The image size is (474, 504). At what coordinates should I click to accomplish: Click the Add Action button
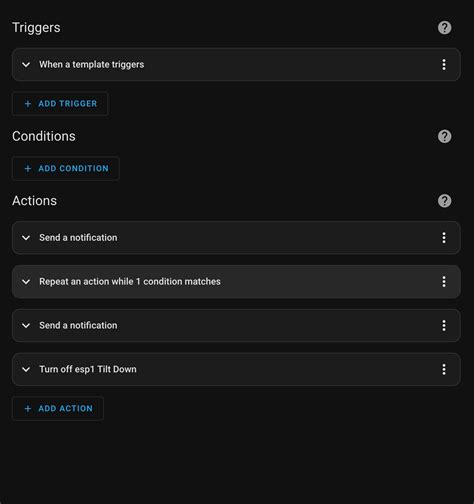[x=58, y=408]
